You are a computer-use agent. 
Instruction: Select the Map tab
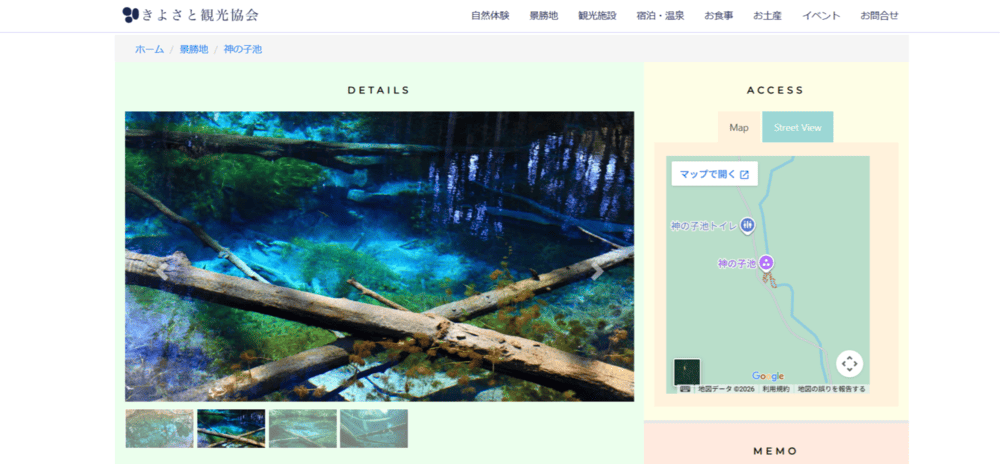(x=739, y=127)
